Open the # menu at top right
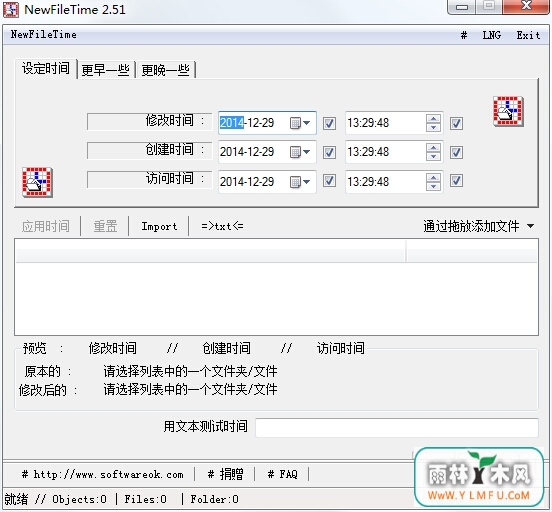552x512 pixels. coord(464,35)
